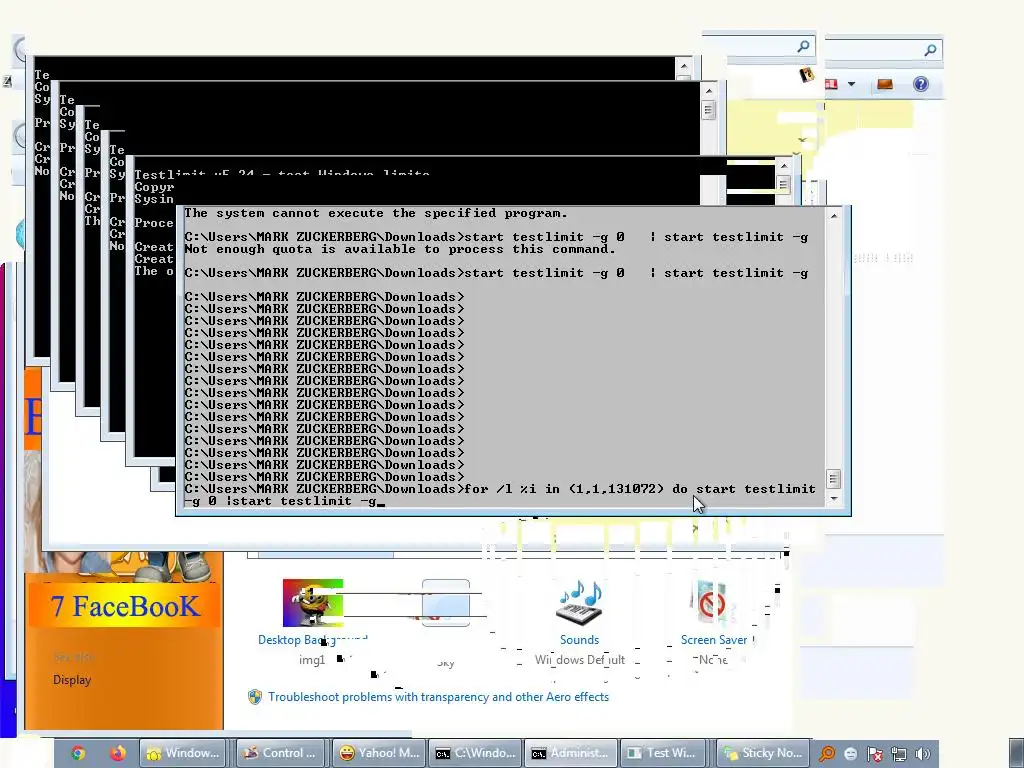
Task: Open the Sticky Notes taskbar button
Action: point(763,753)
